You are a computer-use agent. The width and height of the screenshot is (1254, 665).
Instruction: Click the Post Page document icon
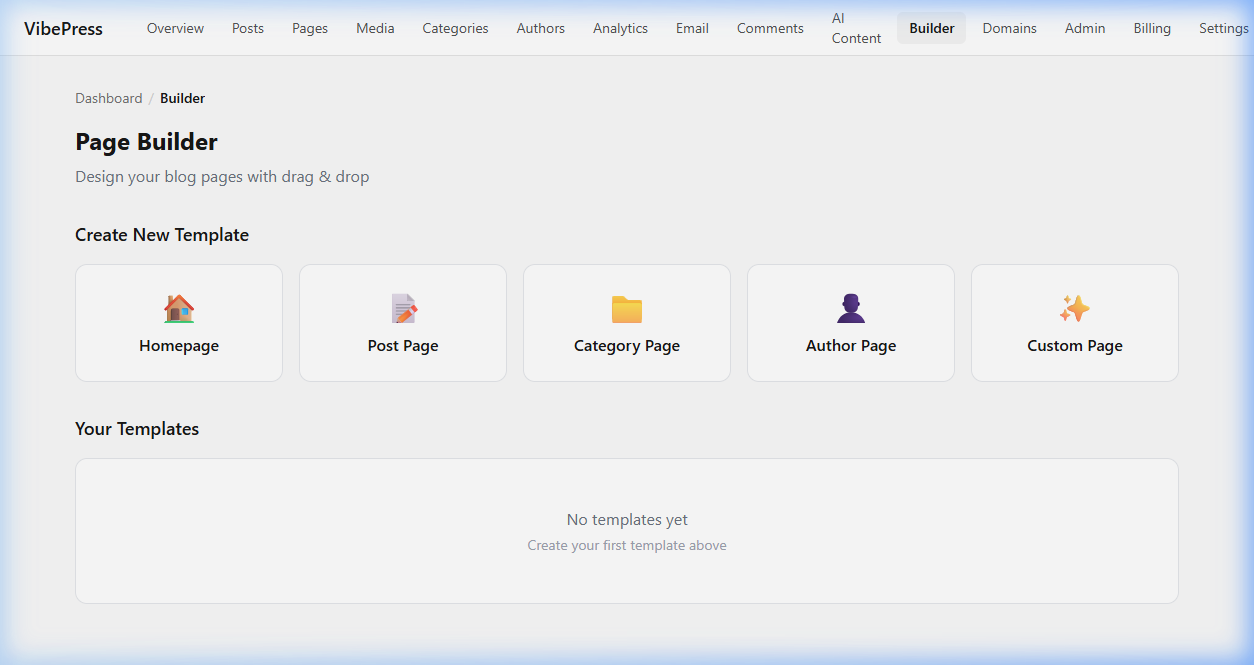coord(402,308)
